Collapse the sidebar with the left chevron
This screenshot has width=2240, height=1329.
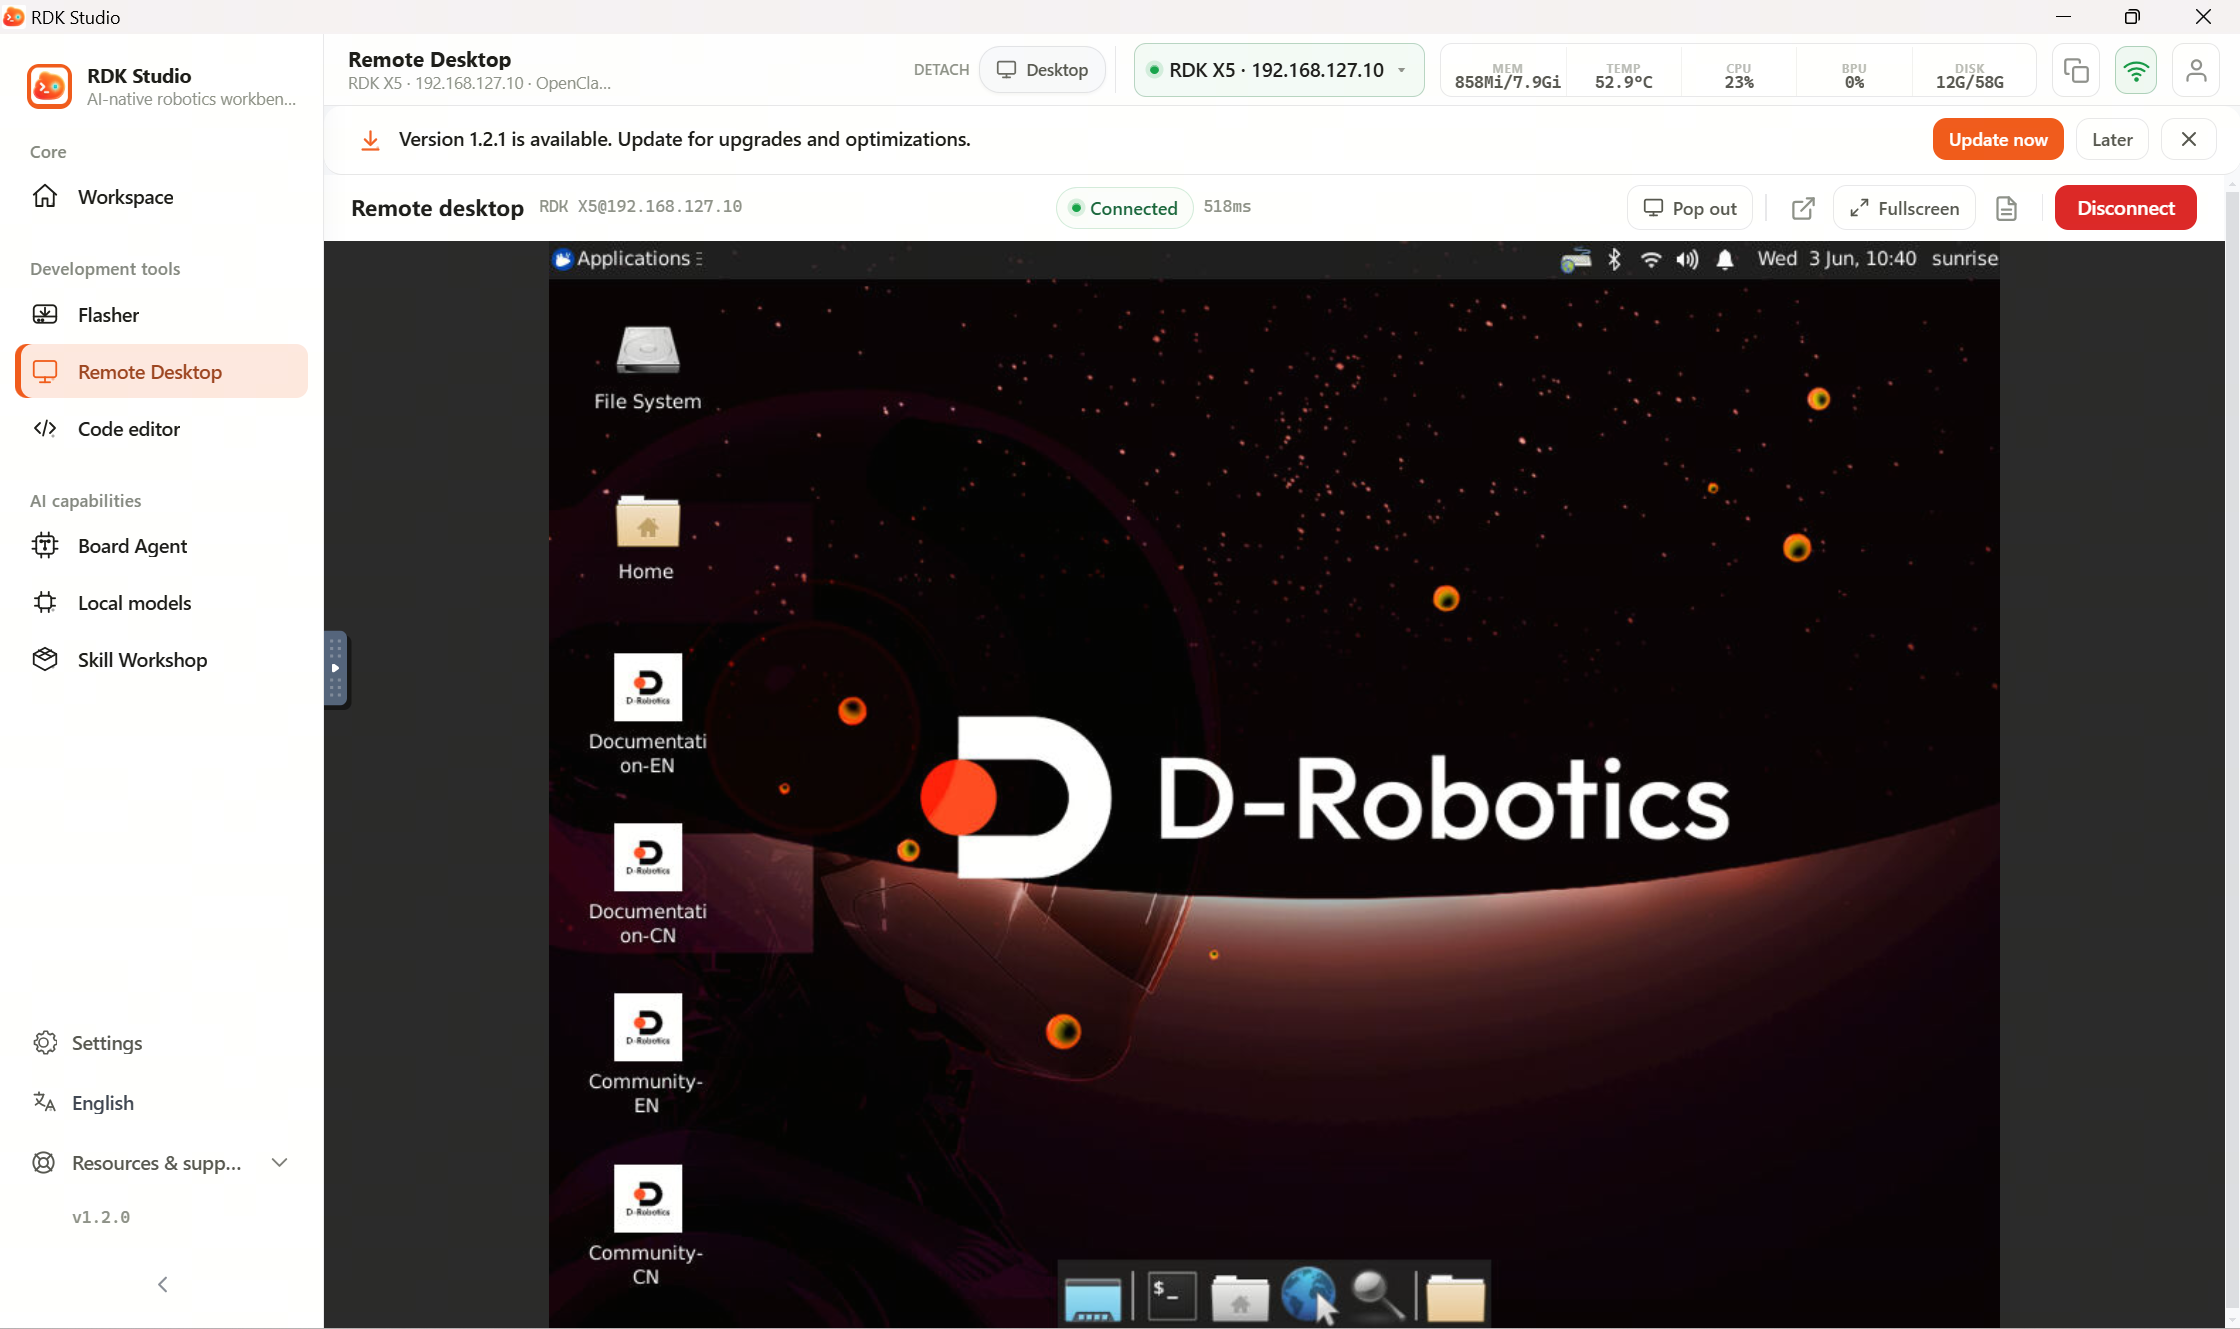coord(163,1284)
